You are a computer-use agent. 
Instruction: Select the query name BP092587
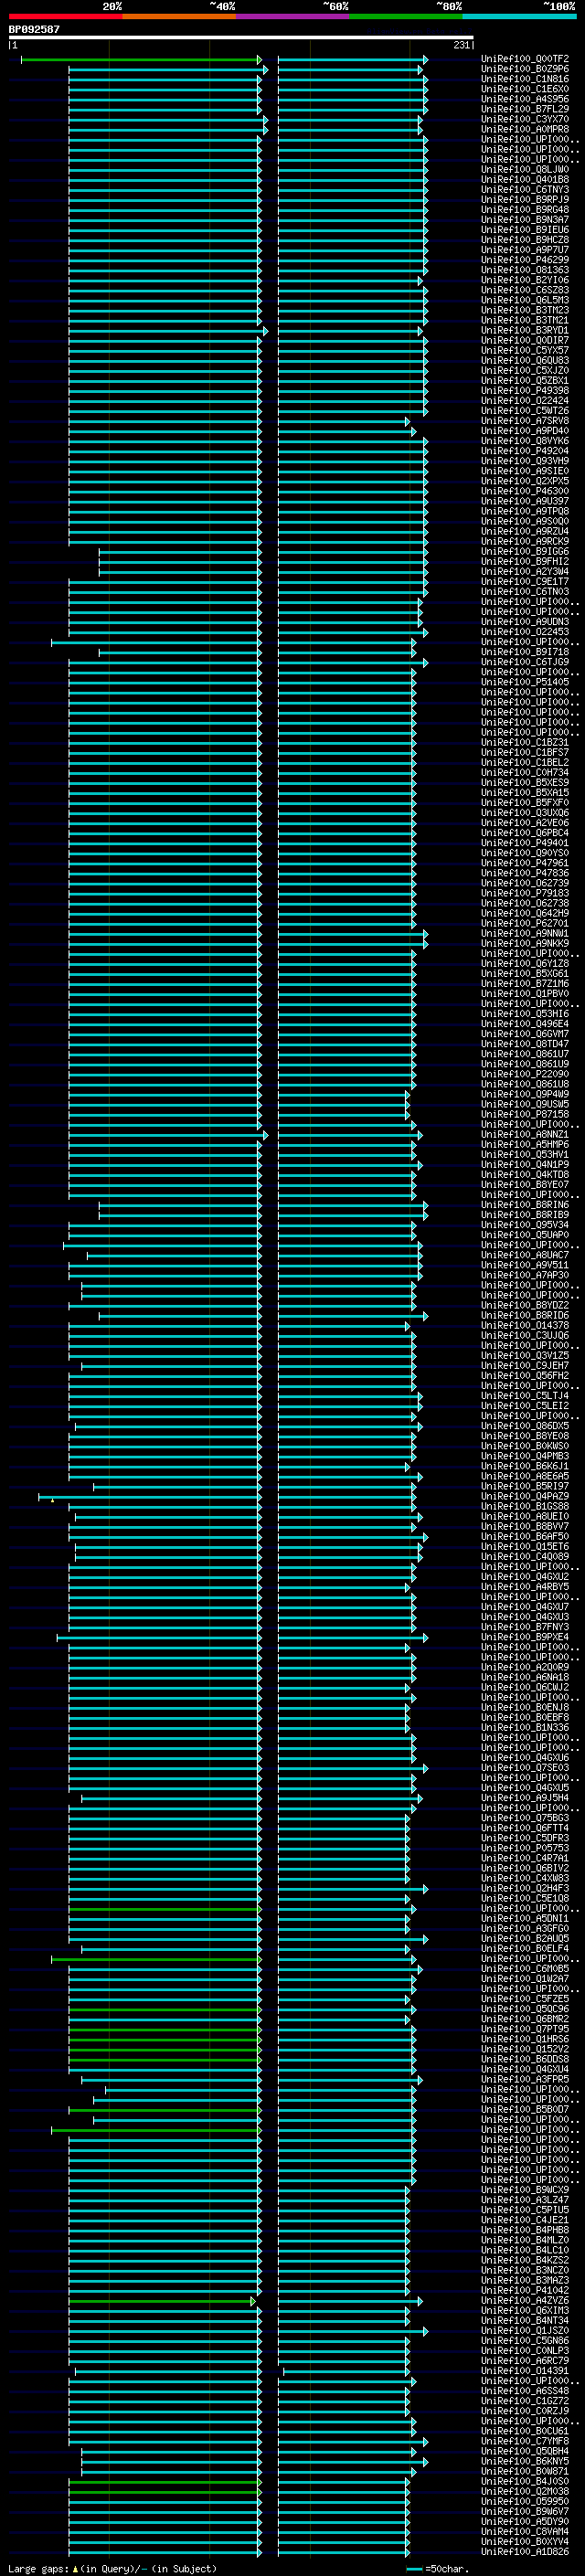(x=34, y=29)
